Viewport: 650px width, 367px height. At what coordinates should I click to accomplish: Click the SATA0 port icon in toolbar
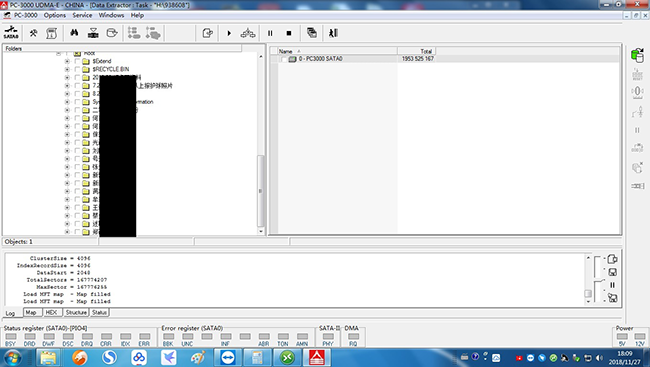(11, 32)
